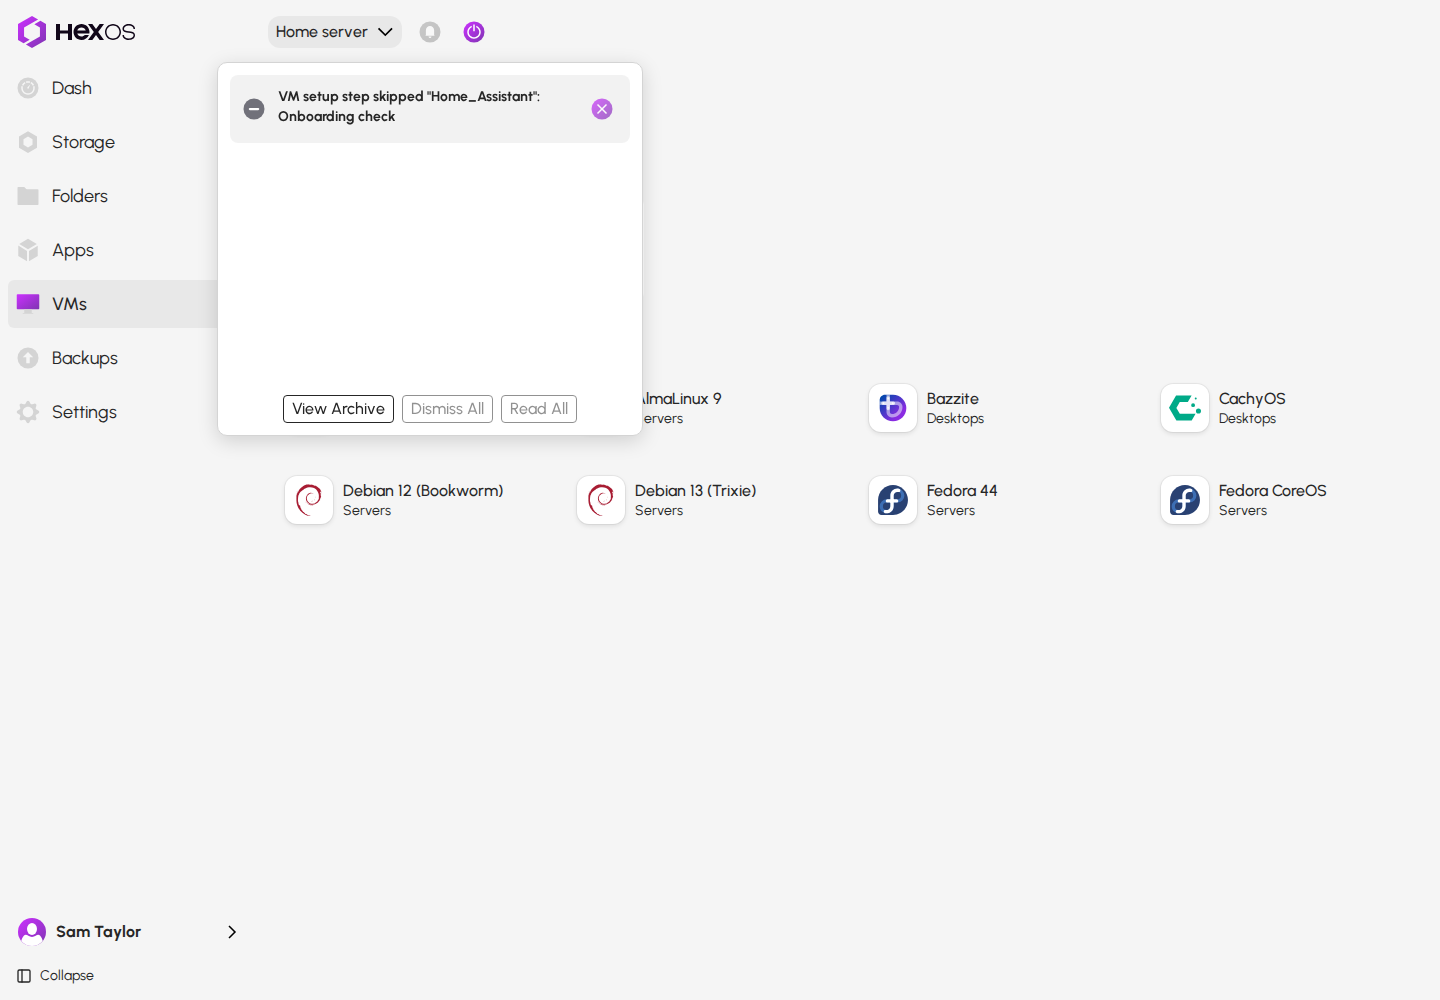Open the notifications bell icon
1440x1000 pixels.
430,32
